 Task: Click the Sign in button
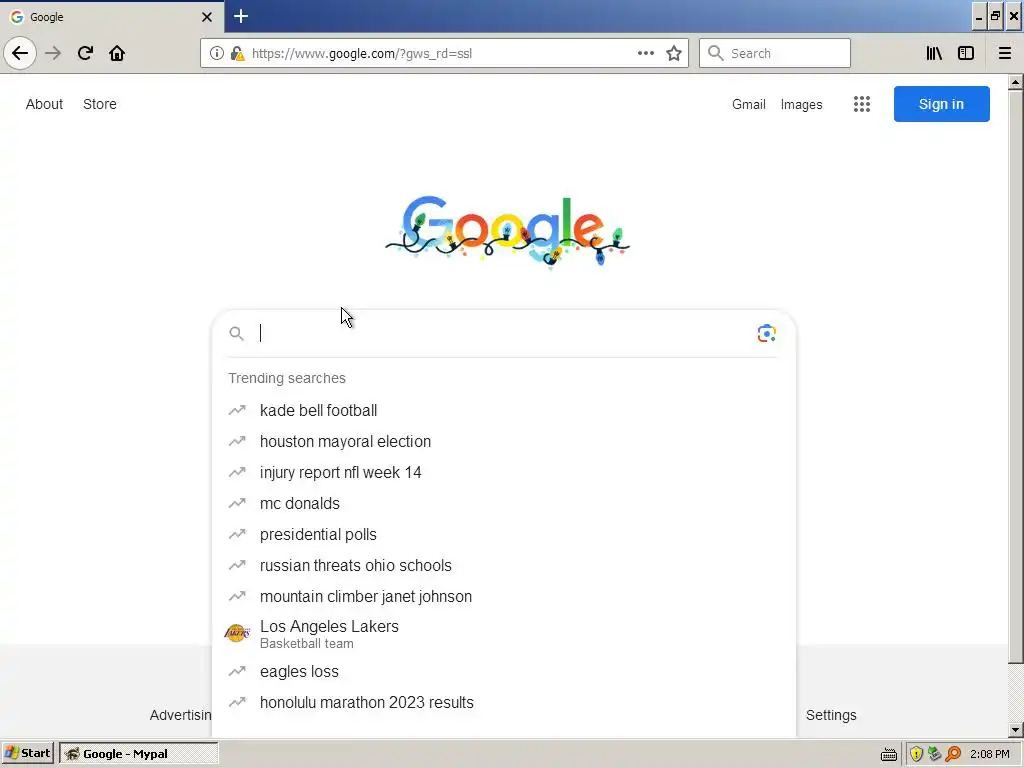pyautogui.click(x=941, y=104)
